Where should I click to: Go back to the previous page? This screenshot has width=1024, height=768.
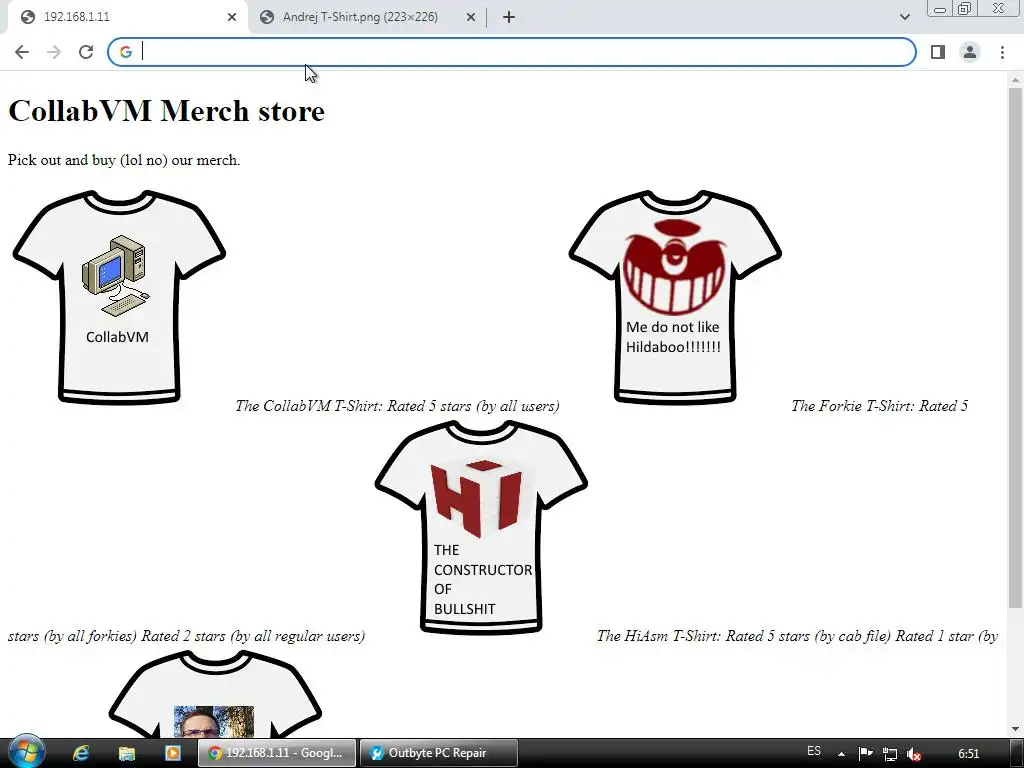22,52
